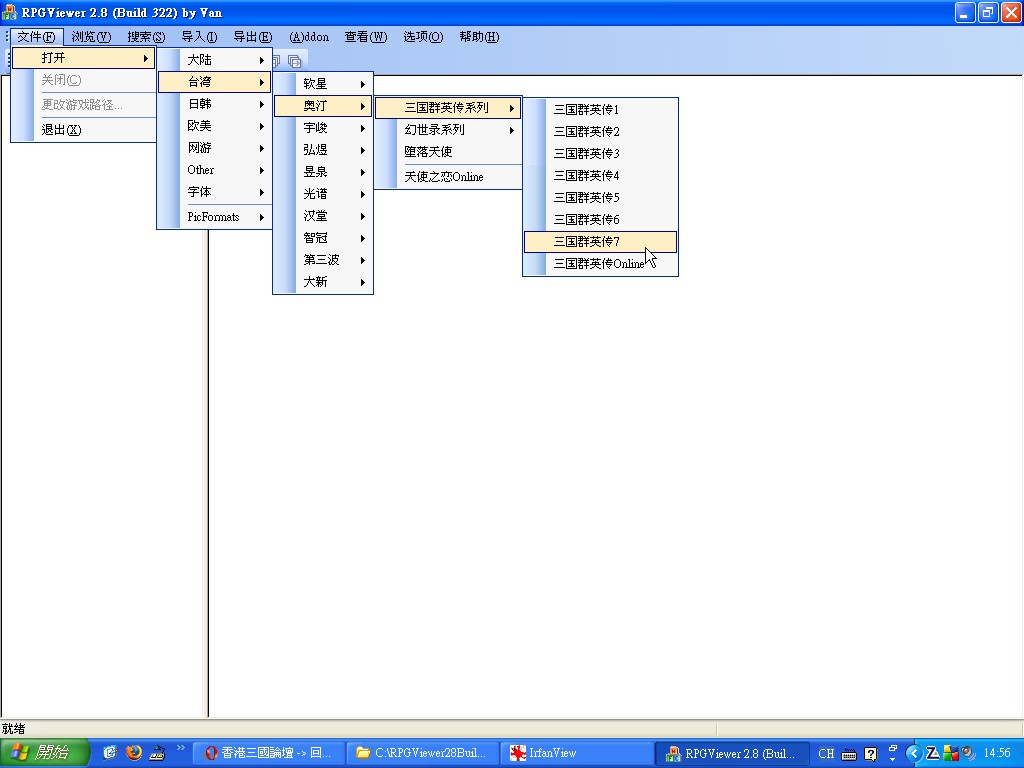Expand the 奥汀 publisher submenu
This screenshot has width=1024, height=768.
click(323, 106)
